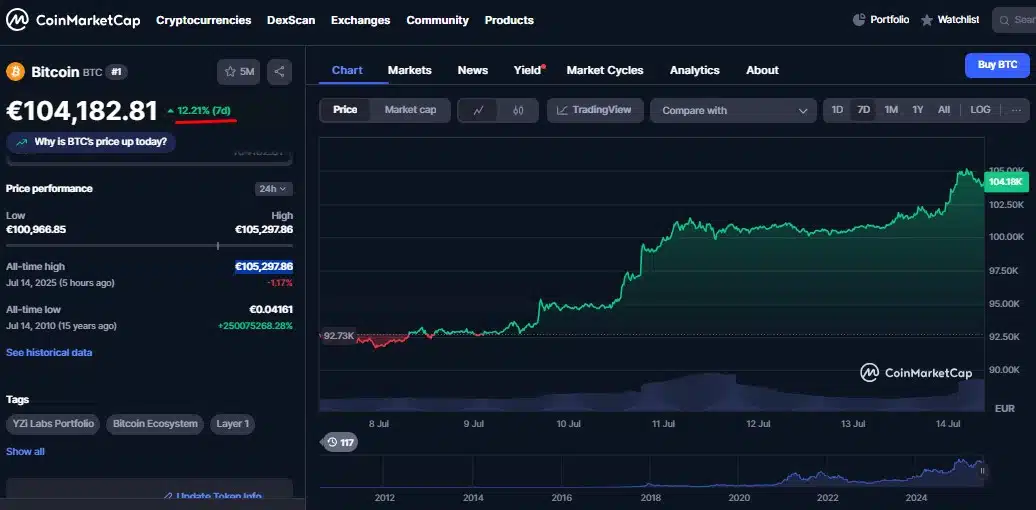
Task: Click the 2018 year on timeline
Action: coord(651,497)
